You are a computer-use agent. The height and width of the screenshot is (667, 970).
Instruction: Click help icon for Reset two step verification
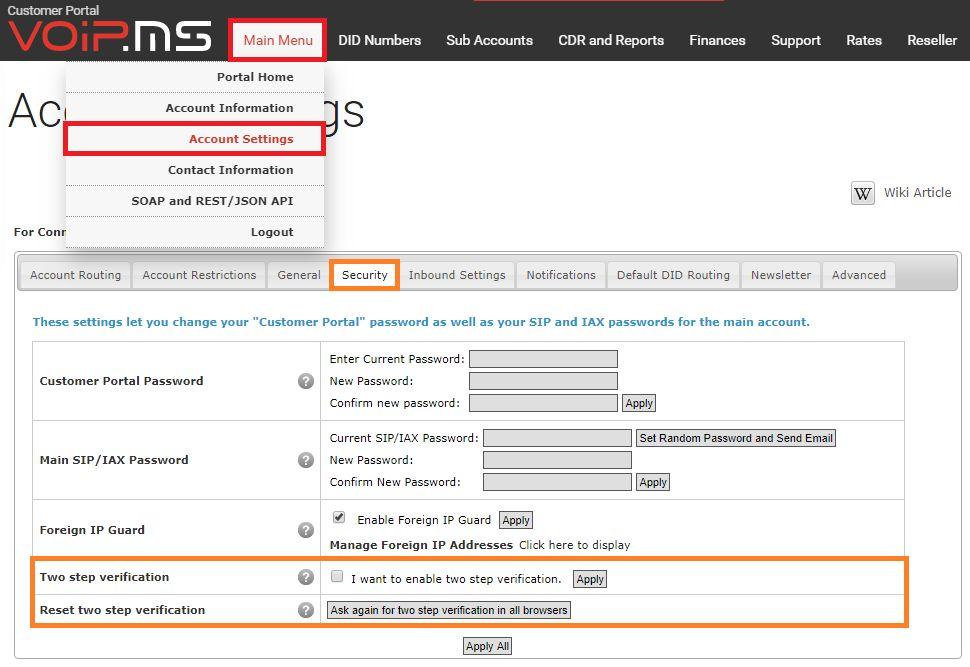(x=306, y=609)
